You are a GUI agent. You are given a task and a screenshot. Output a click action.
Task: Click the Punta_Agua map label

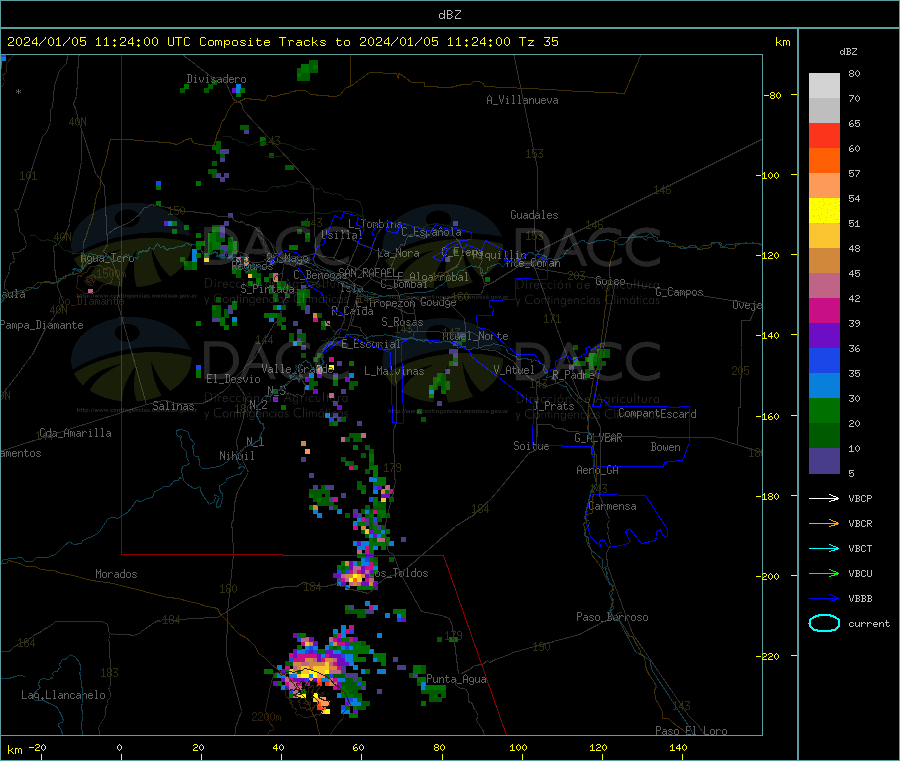pos(456,679)
